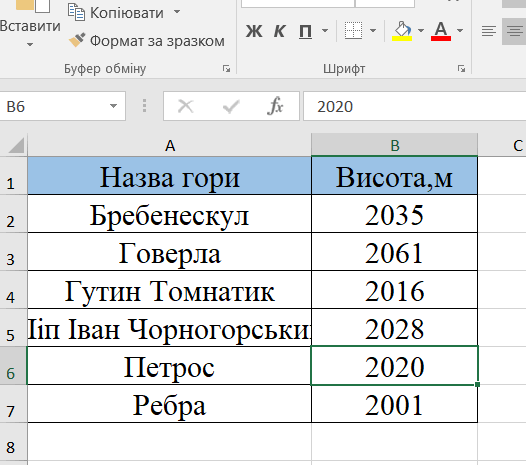Open the underline style dropdown arrow

click(x=325, y=31)
